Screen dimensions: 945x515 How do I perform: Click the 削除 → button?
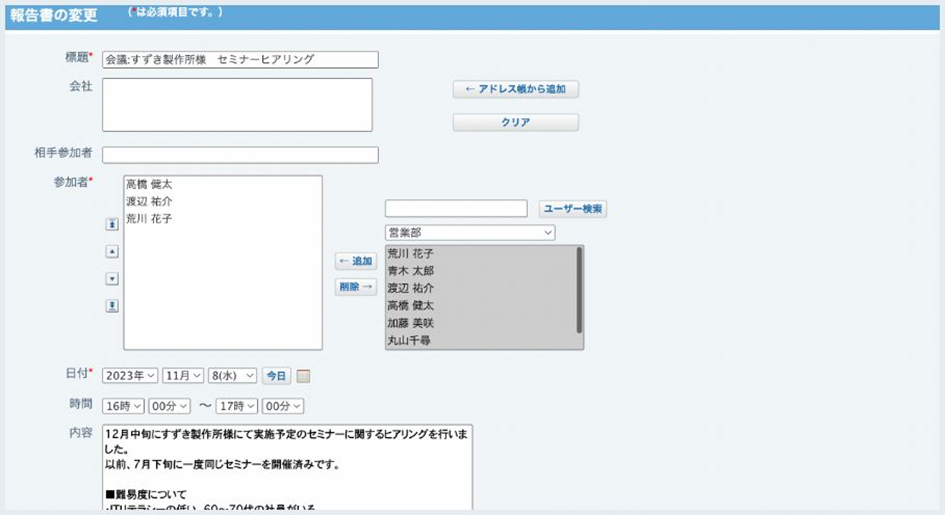[355, 287]
